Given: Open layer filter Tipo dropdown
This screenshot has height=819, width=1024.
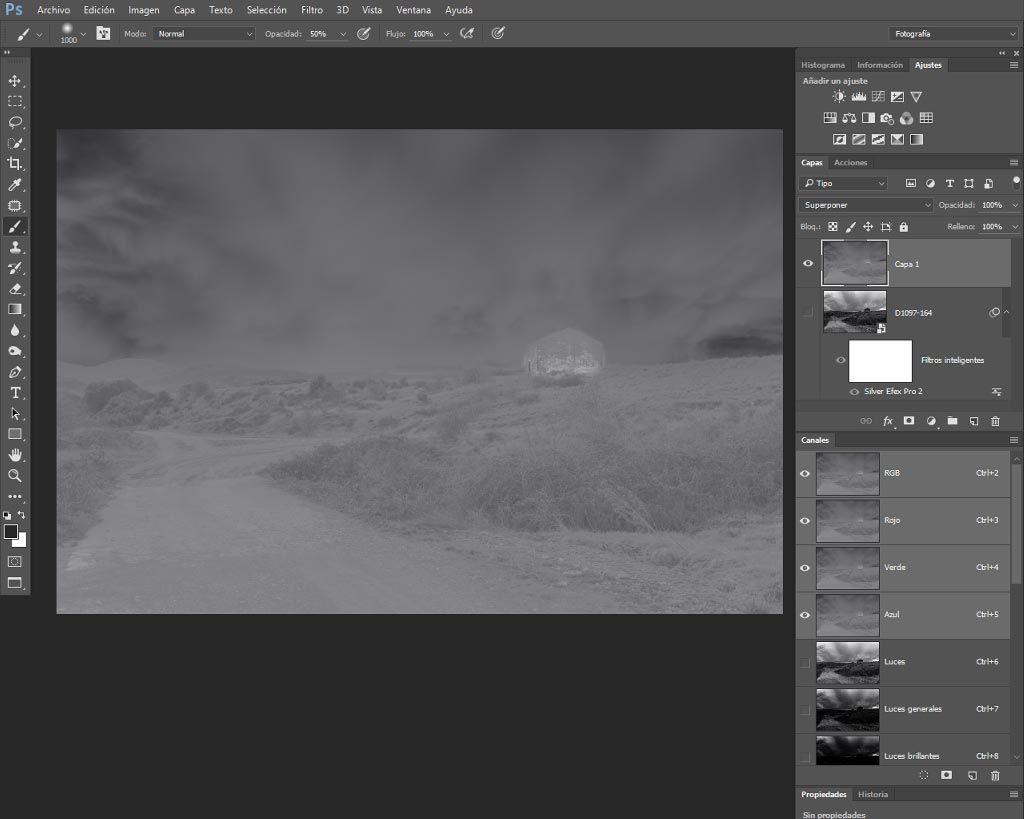Looking at the screenshot, I should (x=843, y=184).
